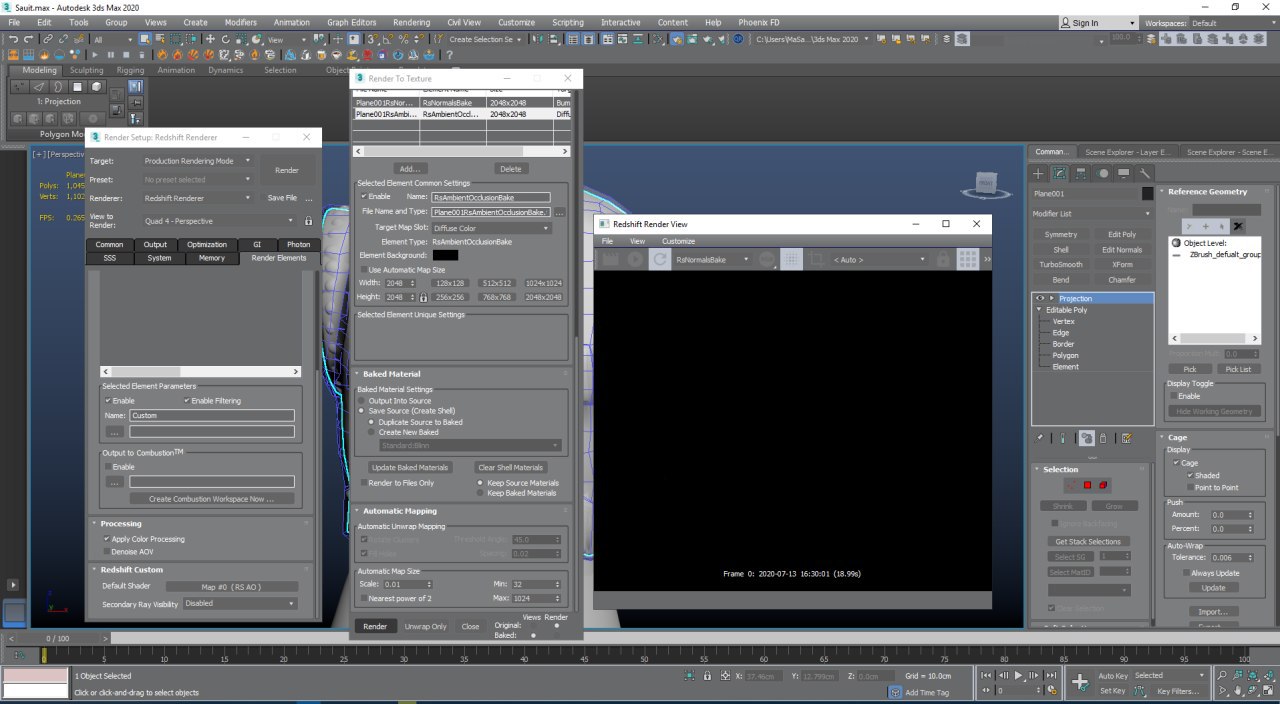
Task: Click the Configure Modifier Sets icon
Action: (1127, 438)
